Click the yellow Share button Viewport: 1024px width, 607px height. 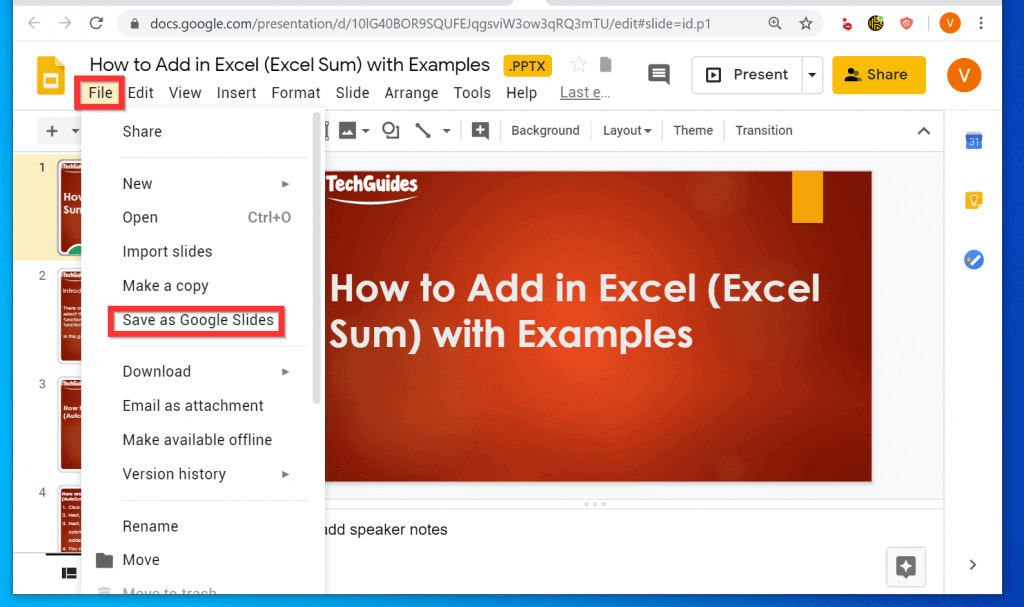click(x=878, y=74)
